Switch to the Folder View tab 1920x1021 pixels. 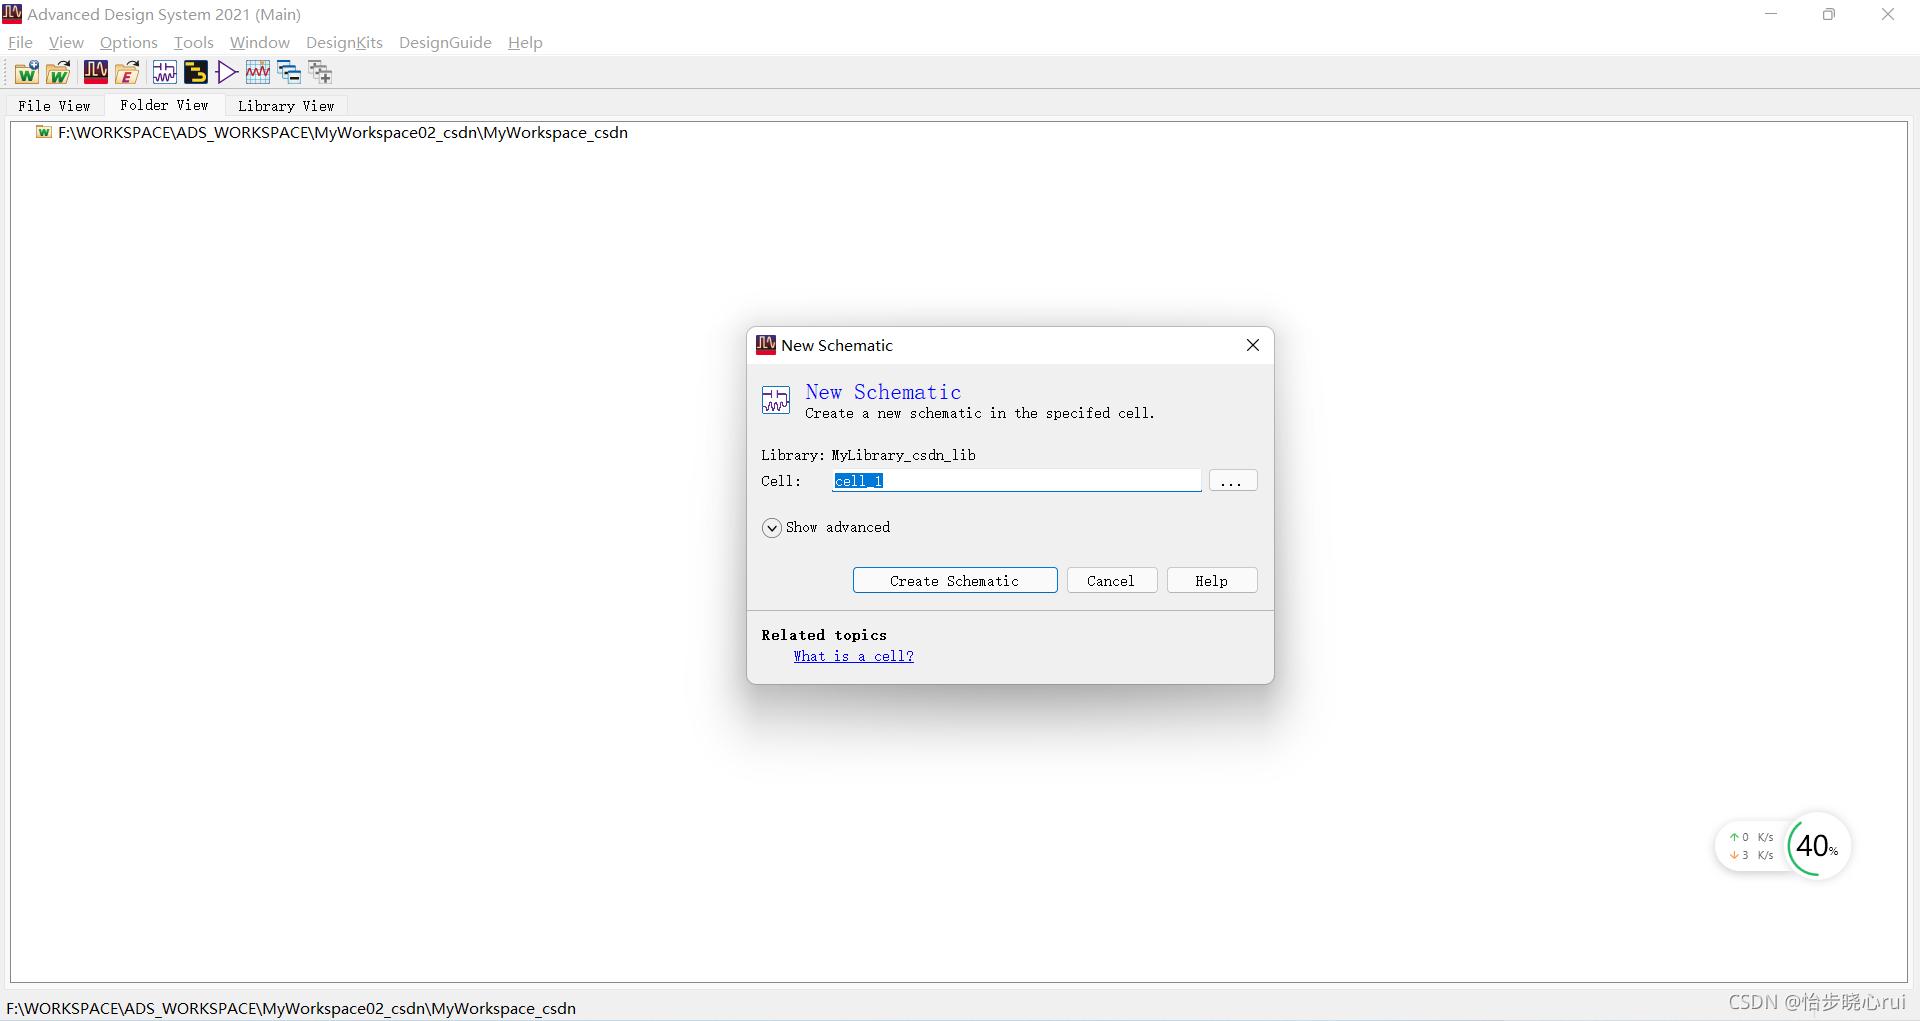(x=164, y=105)
